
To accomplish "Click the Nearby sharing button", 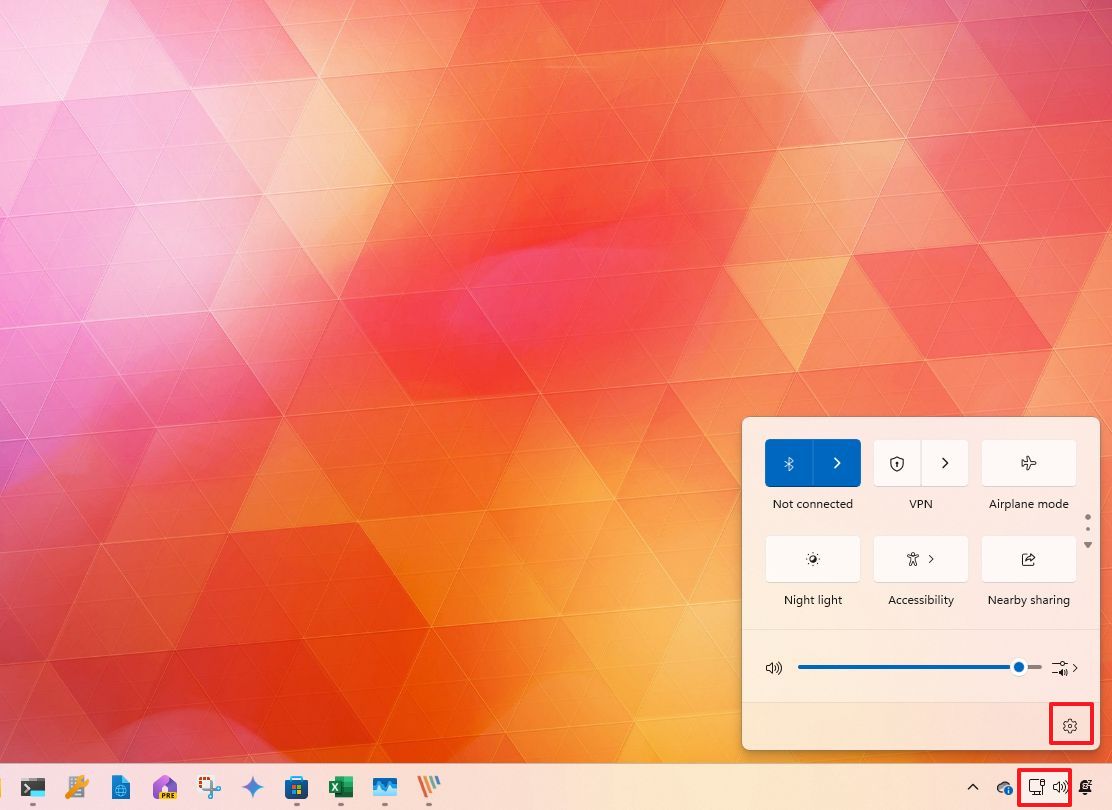I will (1028, 559).
